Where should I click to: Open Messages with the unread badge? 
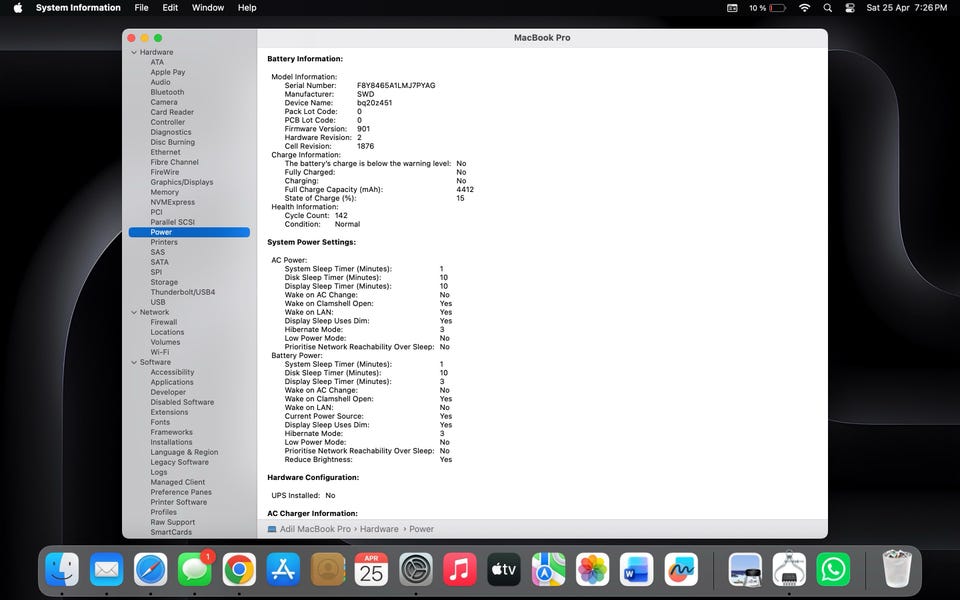point(195,569)
